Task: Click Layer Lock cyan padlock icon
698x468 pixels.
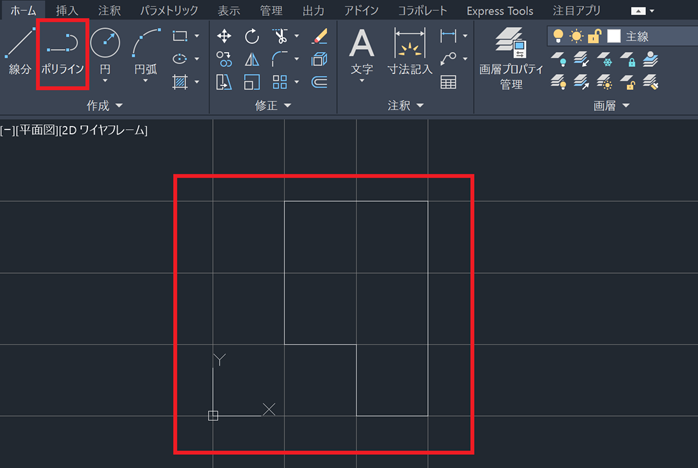Action: point(627,59)
